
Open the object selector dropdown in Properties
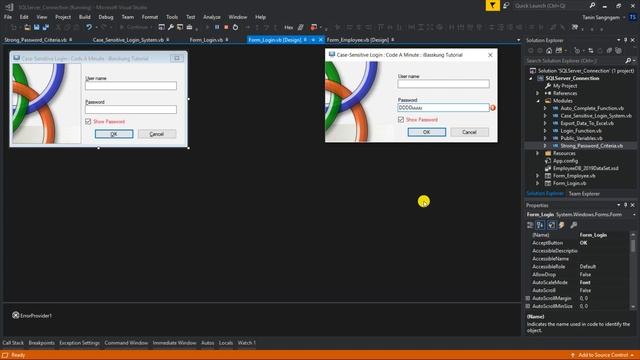tap(634, 215)
